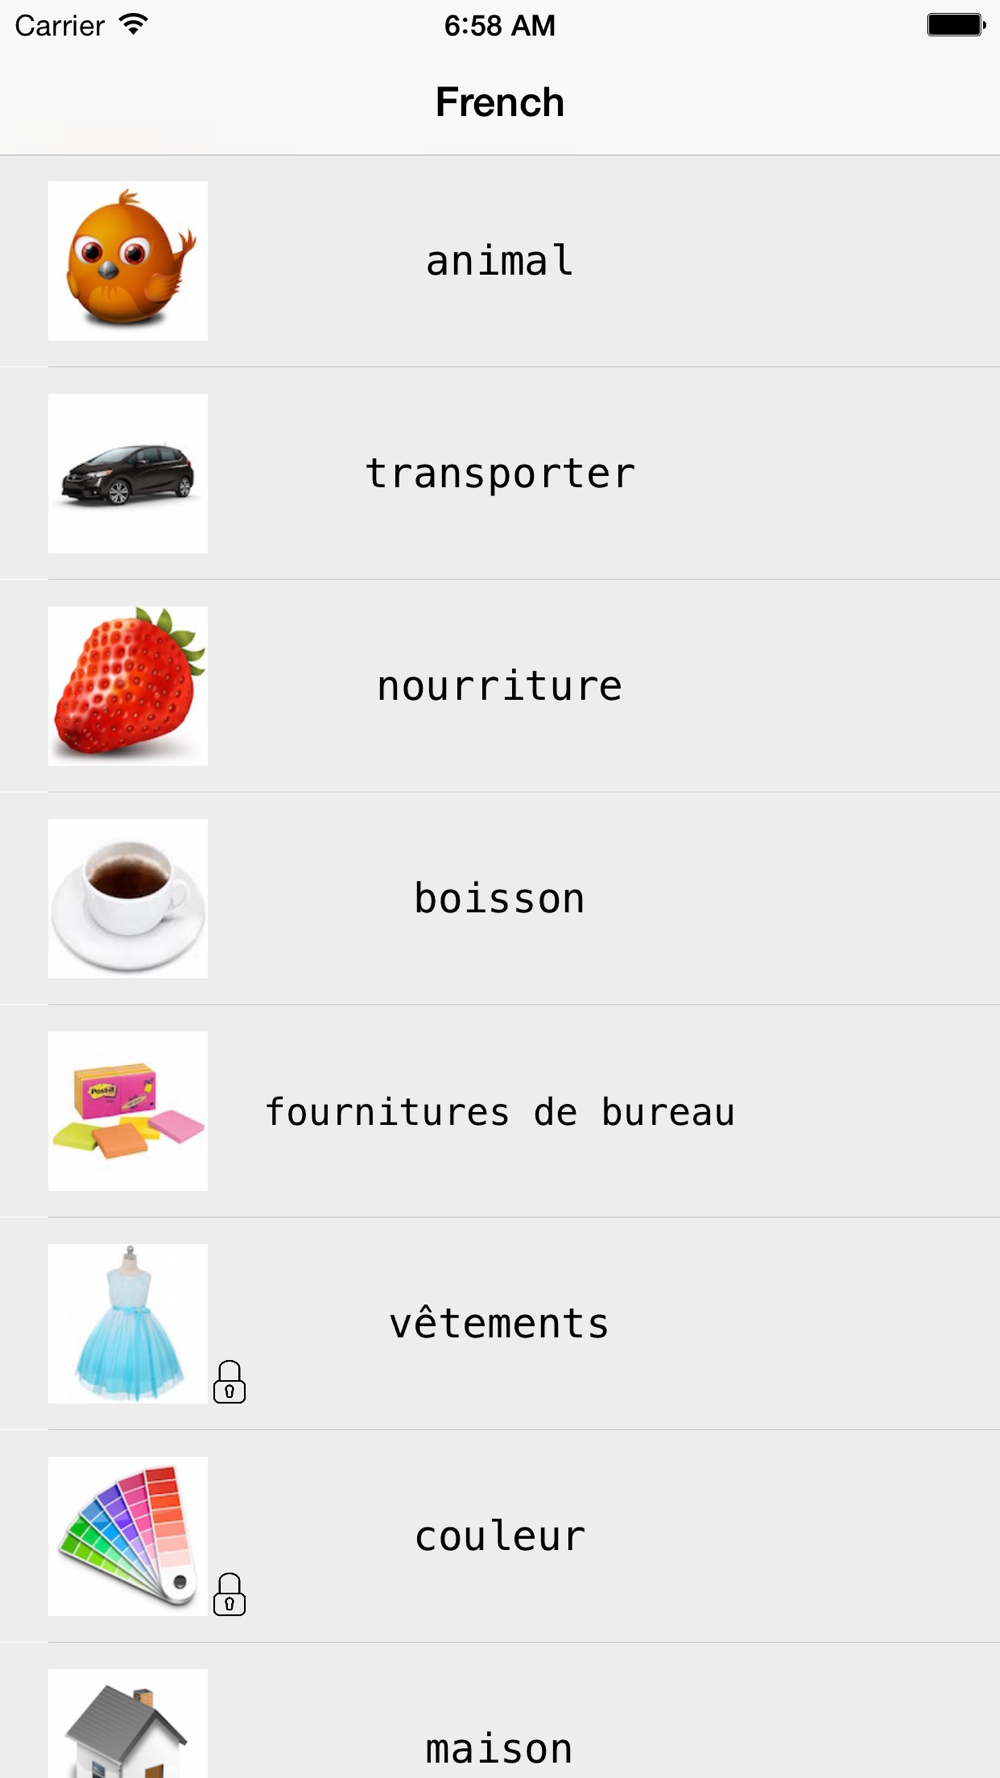Tap the black car transport icon
The height and width of the screenshot is (1778, 1000).
[x=128, y=473]
